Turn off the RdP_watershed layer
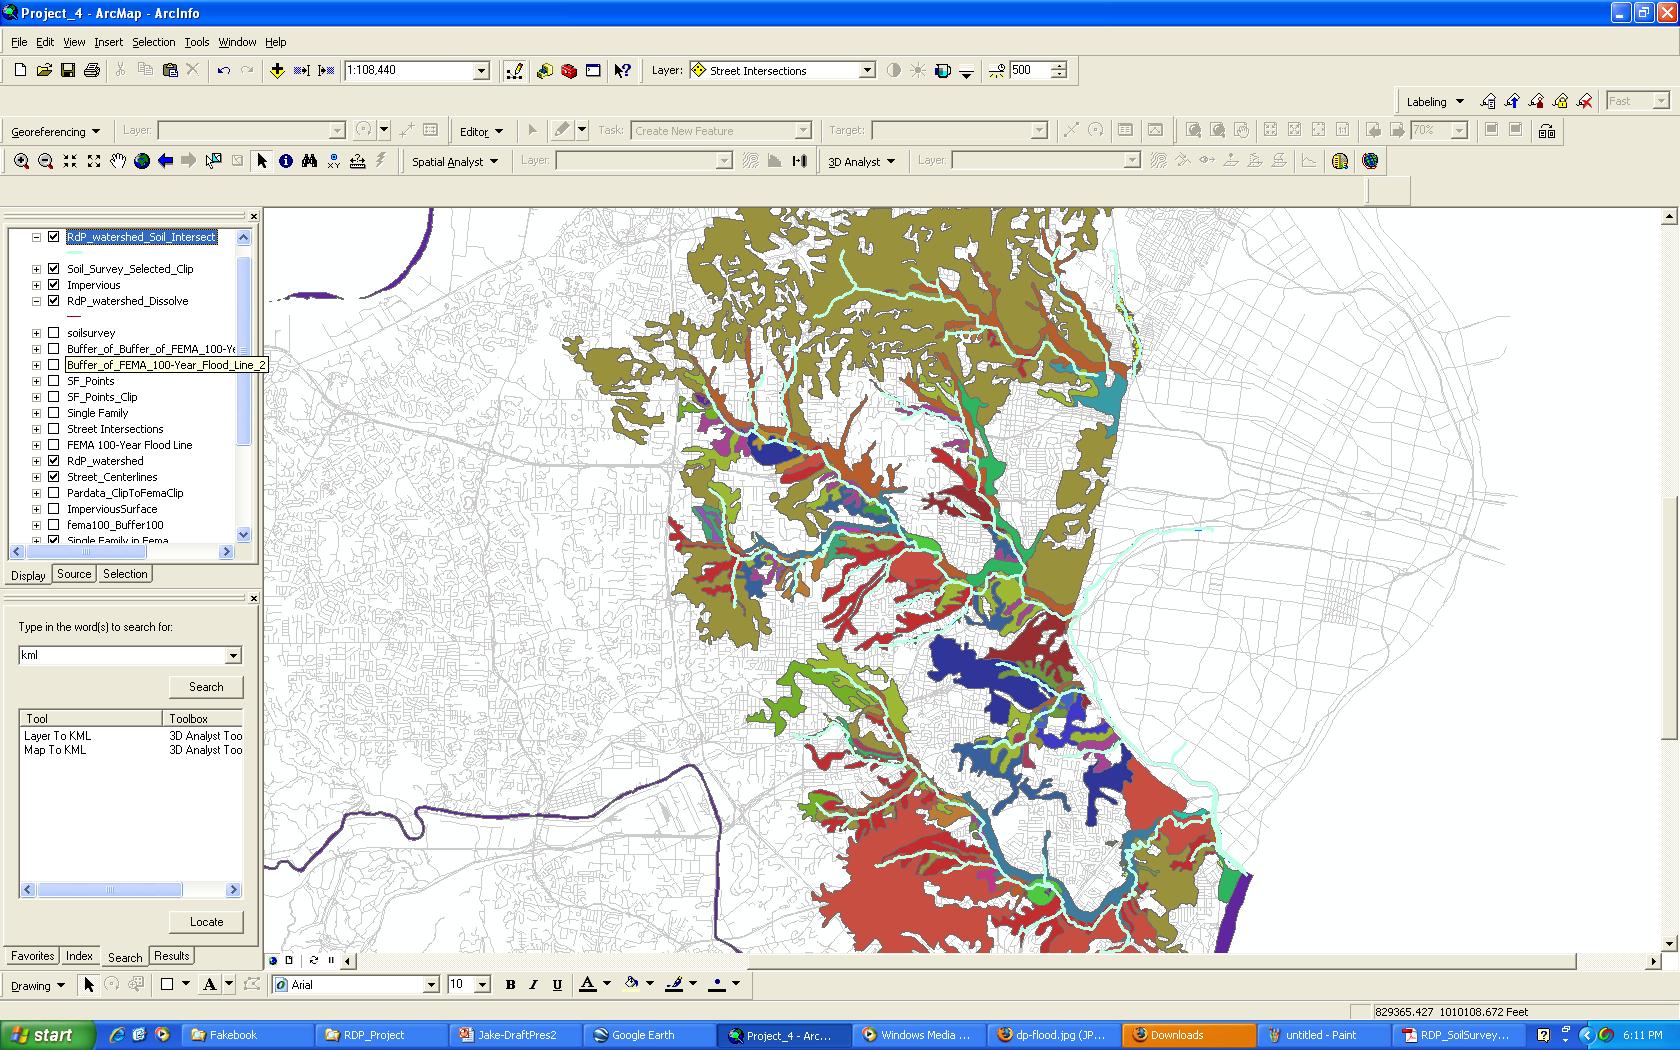1680x1050 pixels. [x=54, y=461]
